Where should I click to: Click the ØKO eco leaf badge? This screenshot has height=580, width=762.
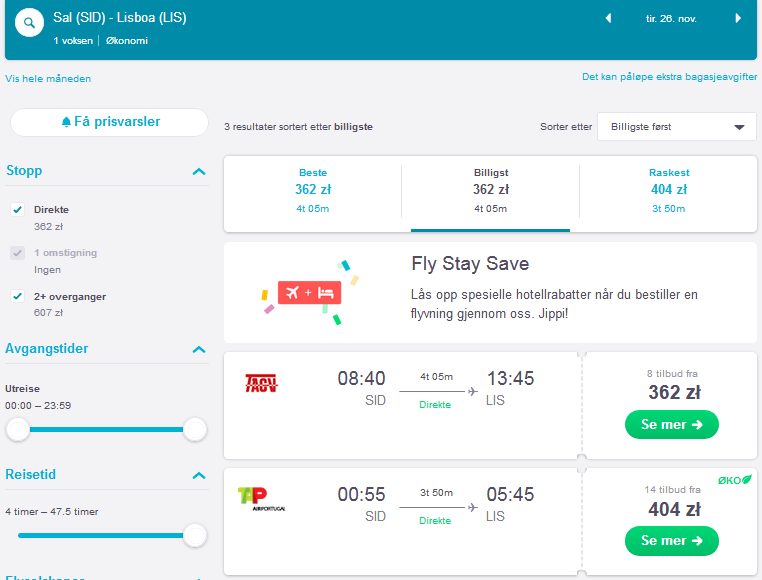[x=735, y=480]
